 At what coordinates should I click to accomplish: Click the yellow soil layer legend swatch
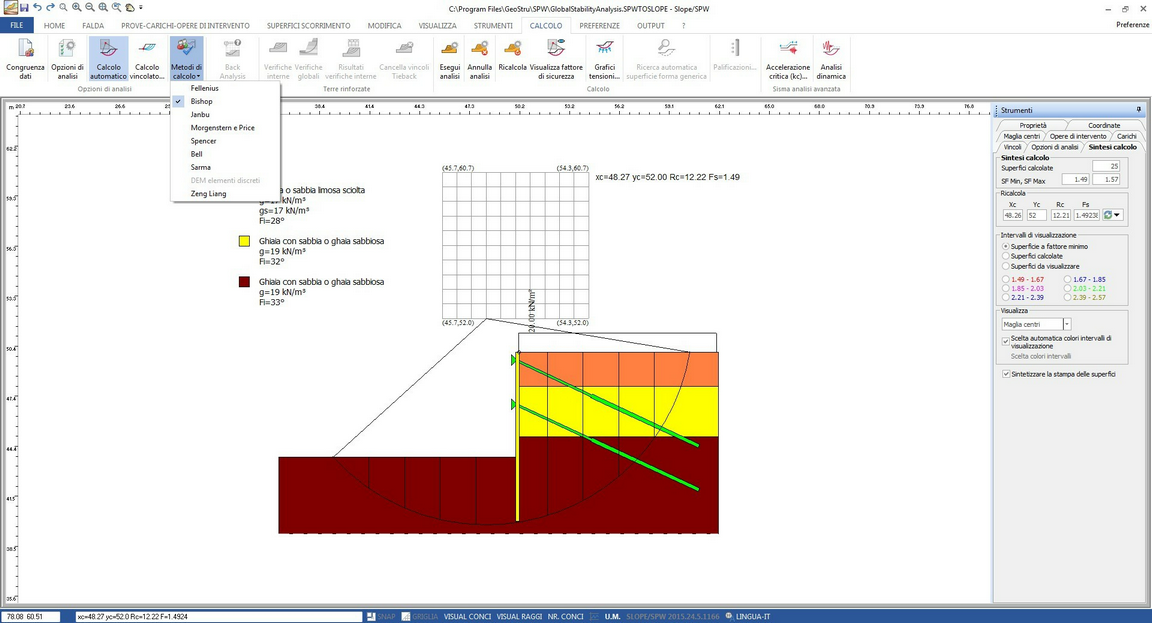pos(245,241)
